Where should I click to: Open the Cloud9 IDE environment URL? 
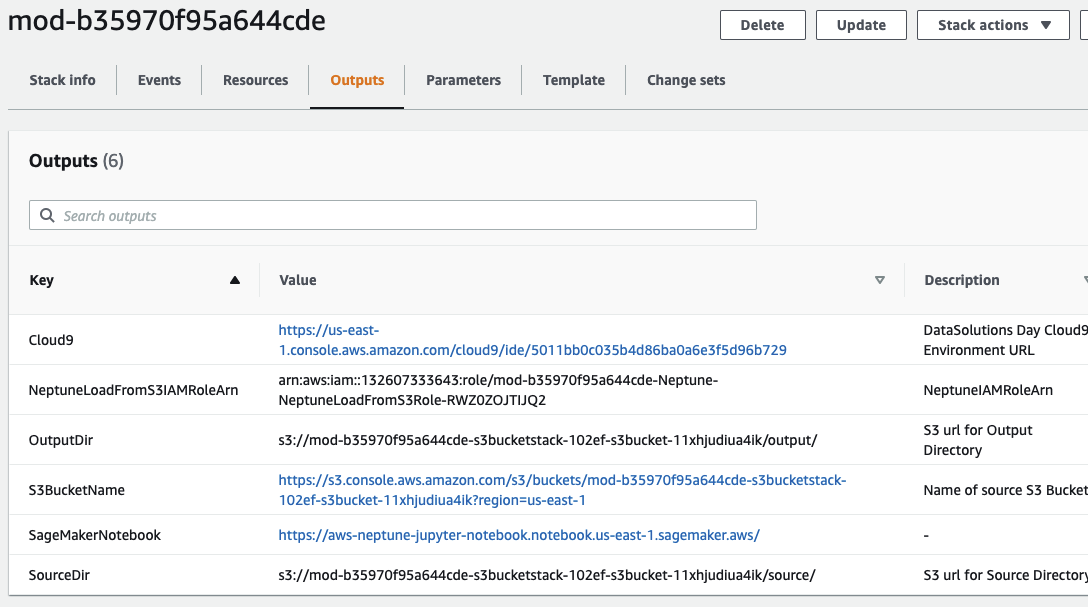click(x=532, y=350)
